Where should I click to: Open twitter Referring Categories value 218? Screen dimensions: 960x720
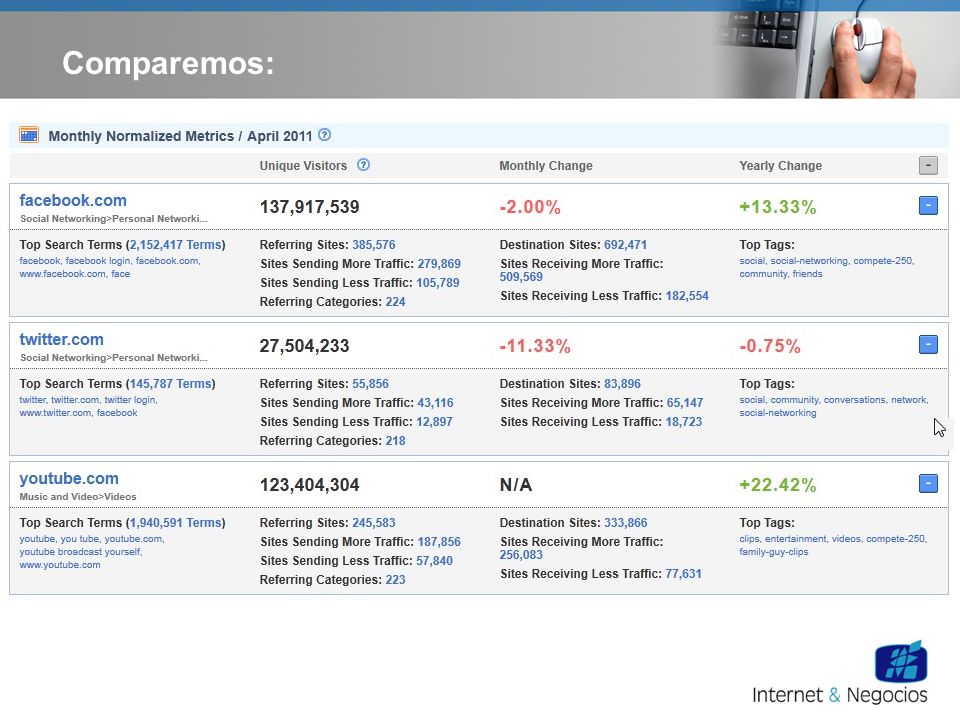click(396, 441)
